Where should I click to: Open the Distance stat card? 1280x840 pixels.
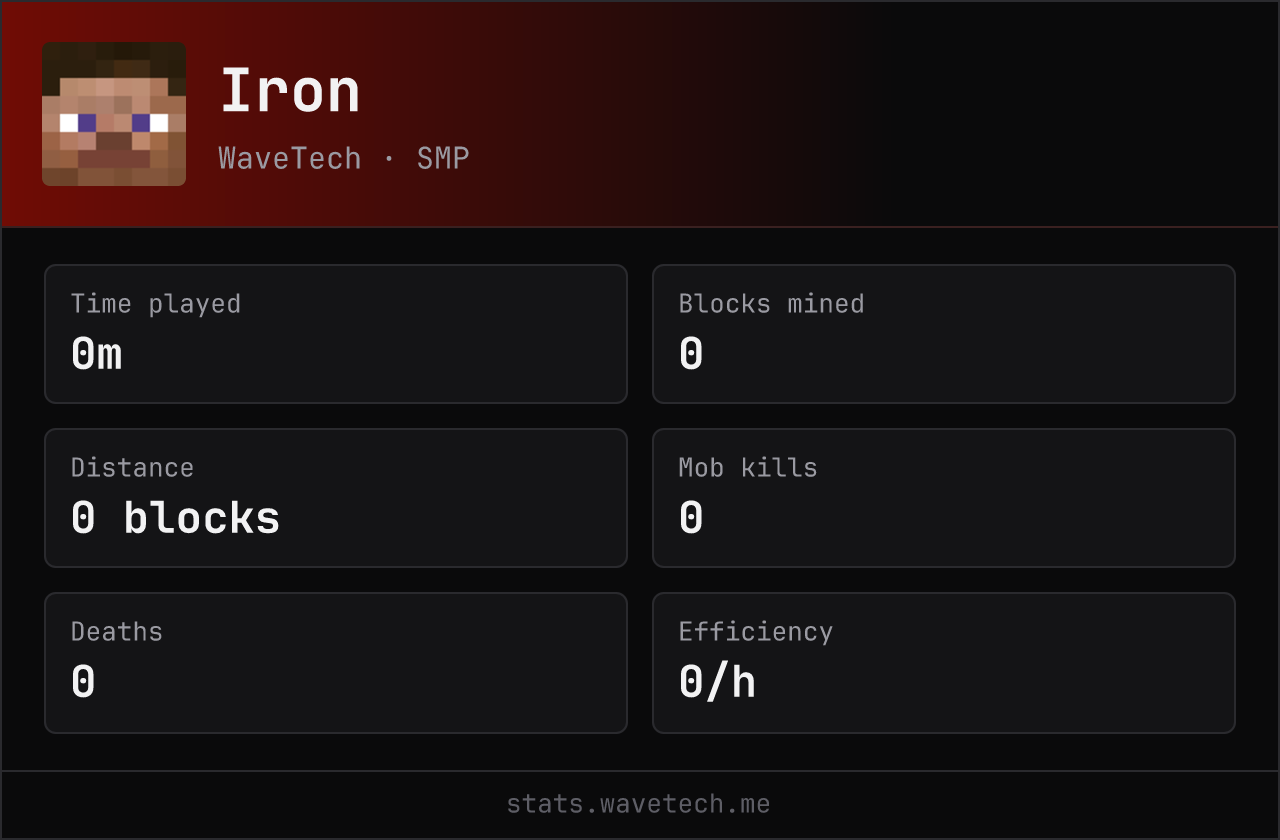pyautogui.click(x=336, y=498)
